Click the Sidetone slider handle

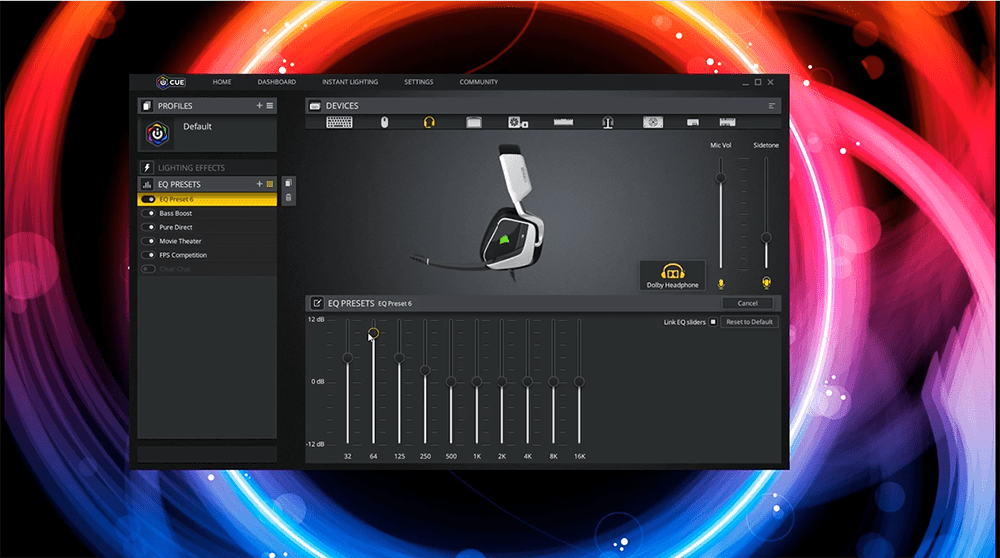[766, 237]
